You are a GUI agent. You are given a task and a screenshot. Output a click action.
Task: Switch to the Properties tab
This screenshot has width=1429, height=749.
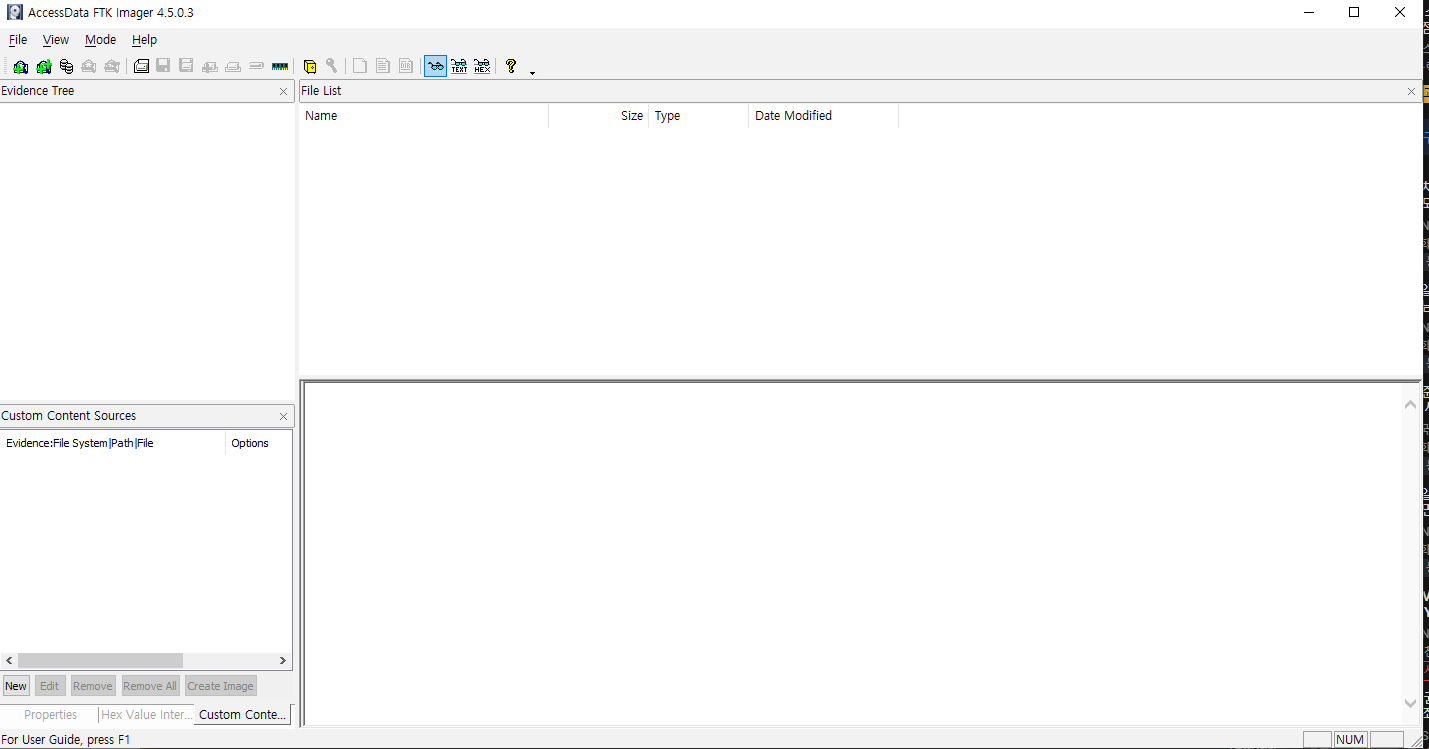(x=50, y=715)
